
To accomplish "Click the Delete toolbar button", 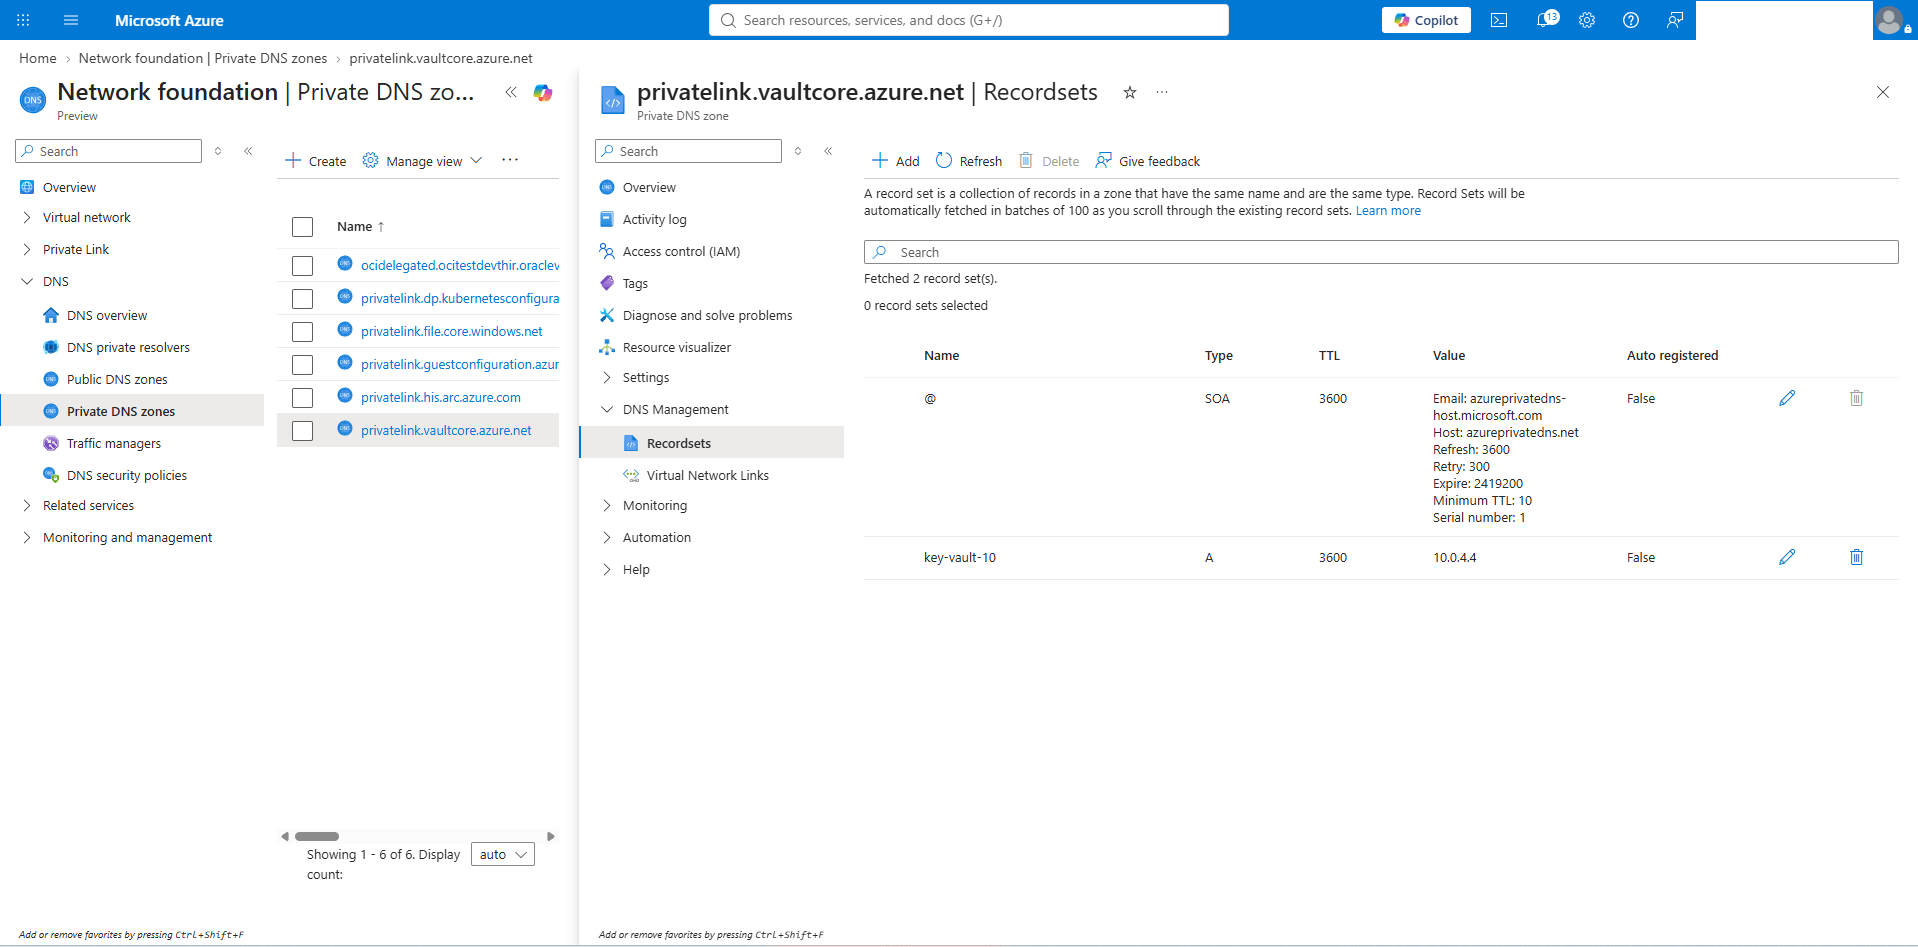I will (x=1049, y=161).
